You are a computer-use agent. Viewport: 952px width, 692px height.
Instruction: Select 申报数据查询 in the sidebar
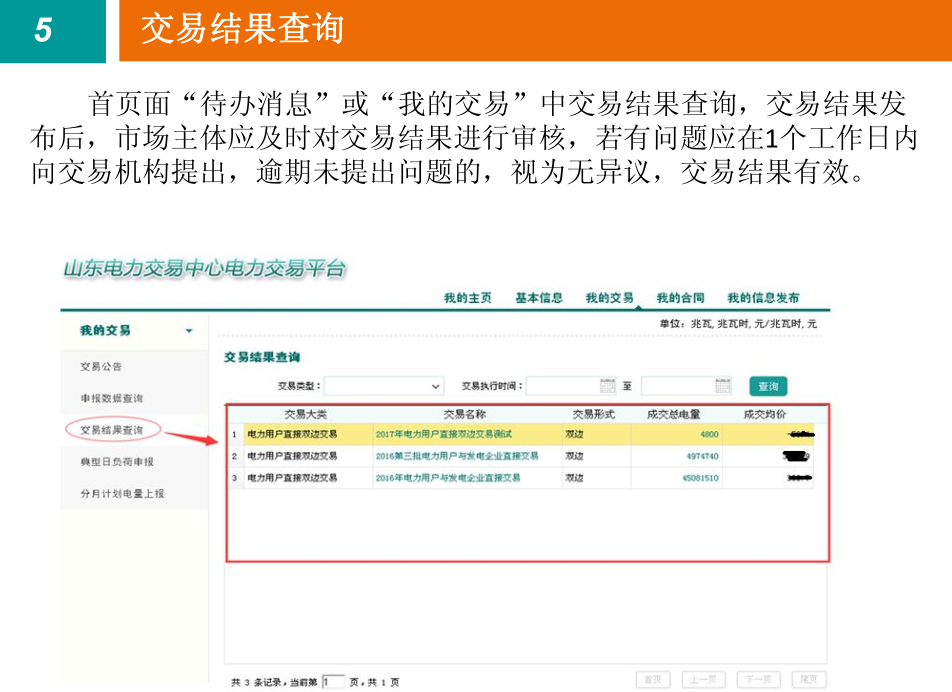point(111,399)
